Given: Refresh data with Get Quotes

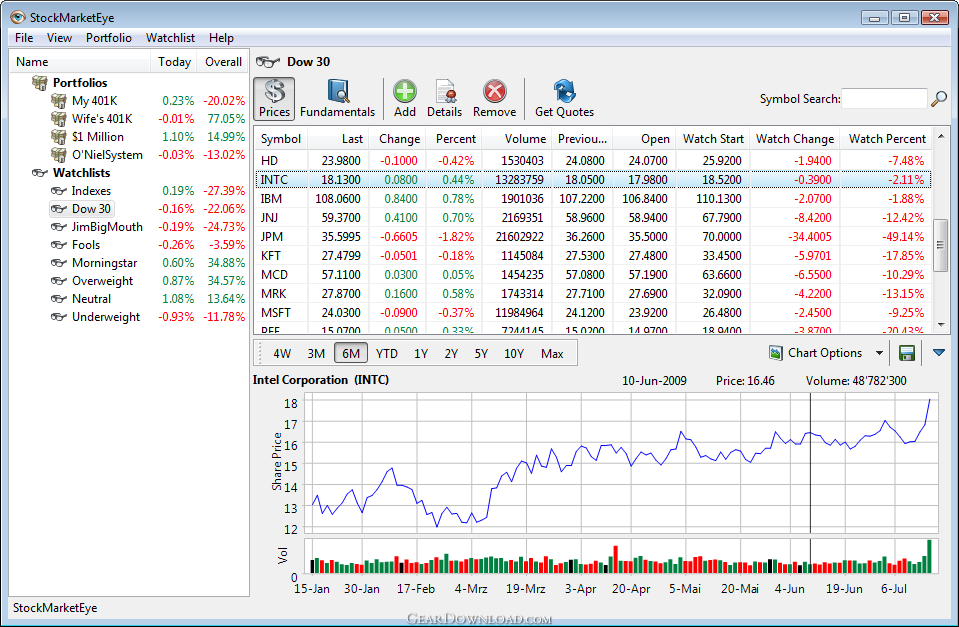Looking at the screenshot, I should click(564, 98).
